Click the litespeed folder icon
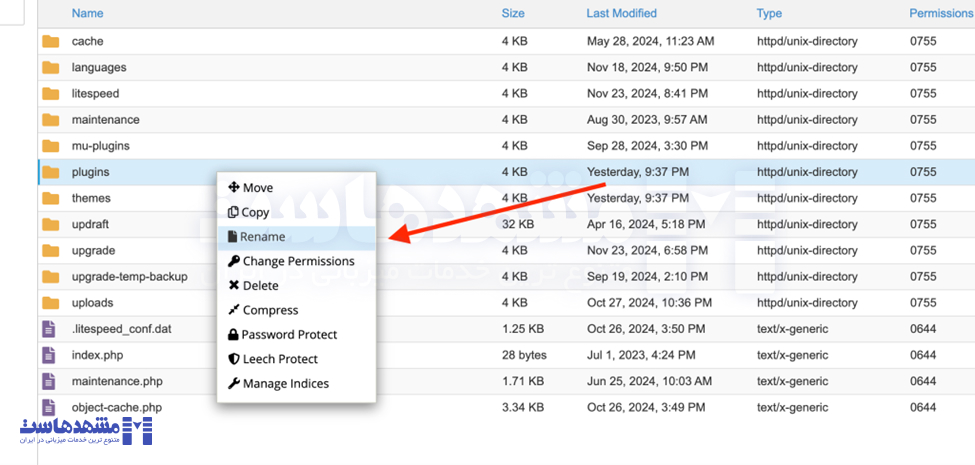Viewport: 975px width, 465px height. point(50,94)
